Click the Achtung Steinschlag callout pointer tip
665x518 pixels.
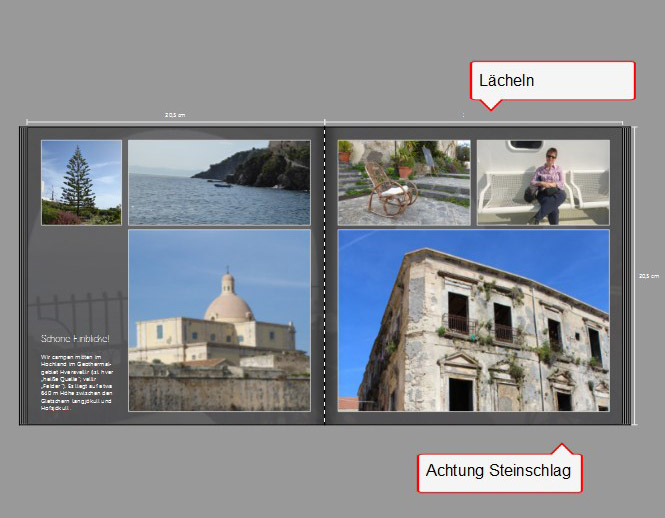click(562, 446)
